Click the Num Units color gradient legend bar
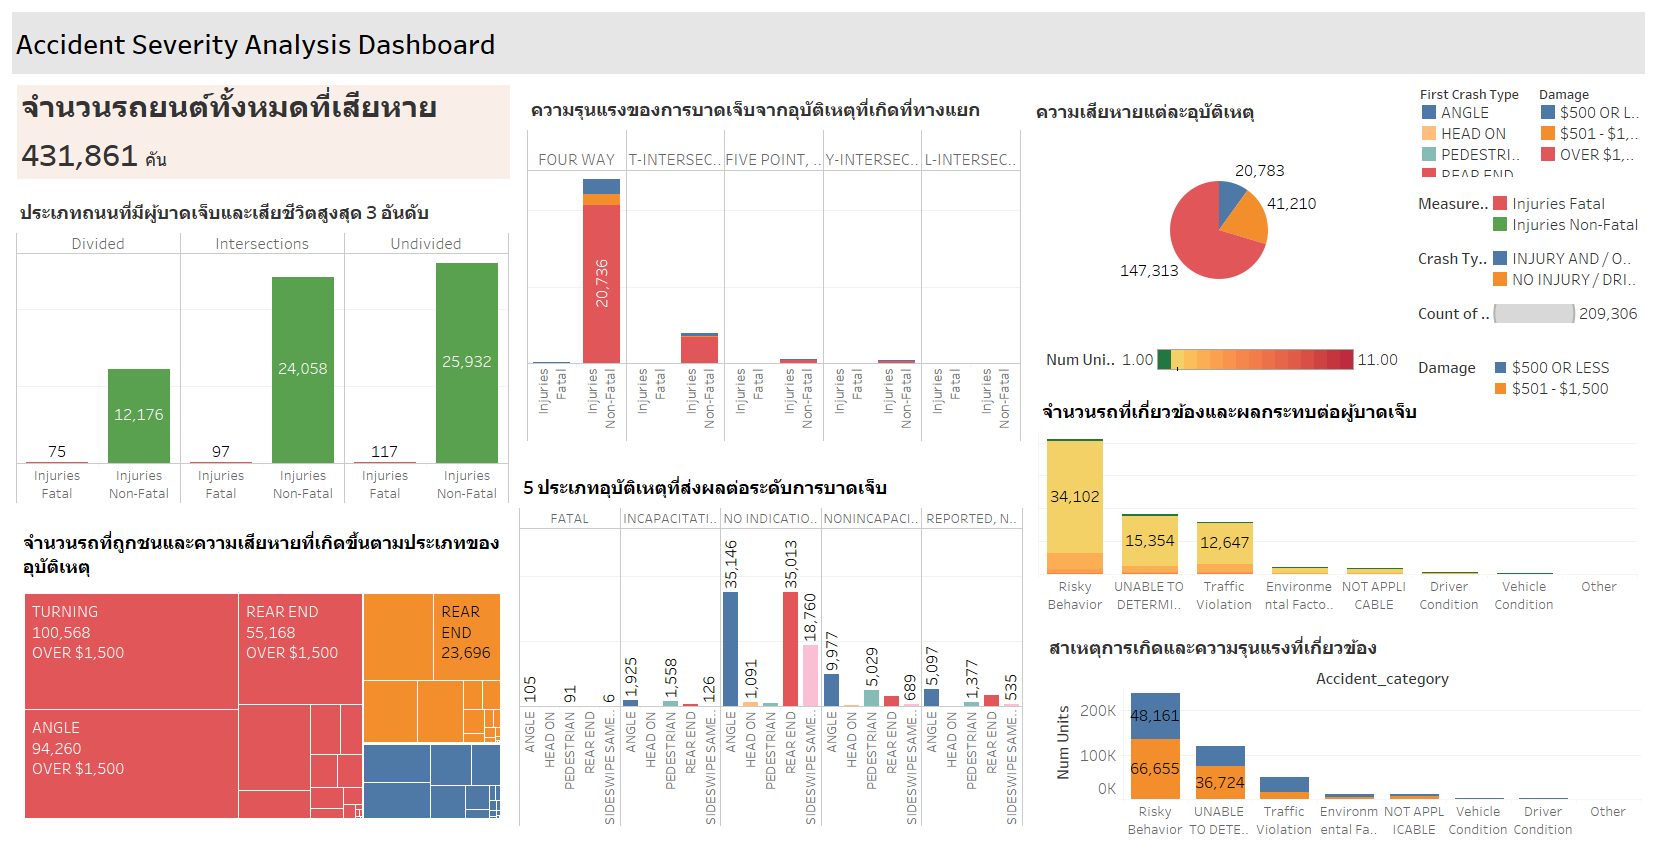Screen dimensions: 1657x851 [1255, 360]
